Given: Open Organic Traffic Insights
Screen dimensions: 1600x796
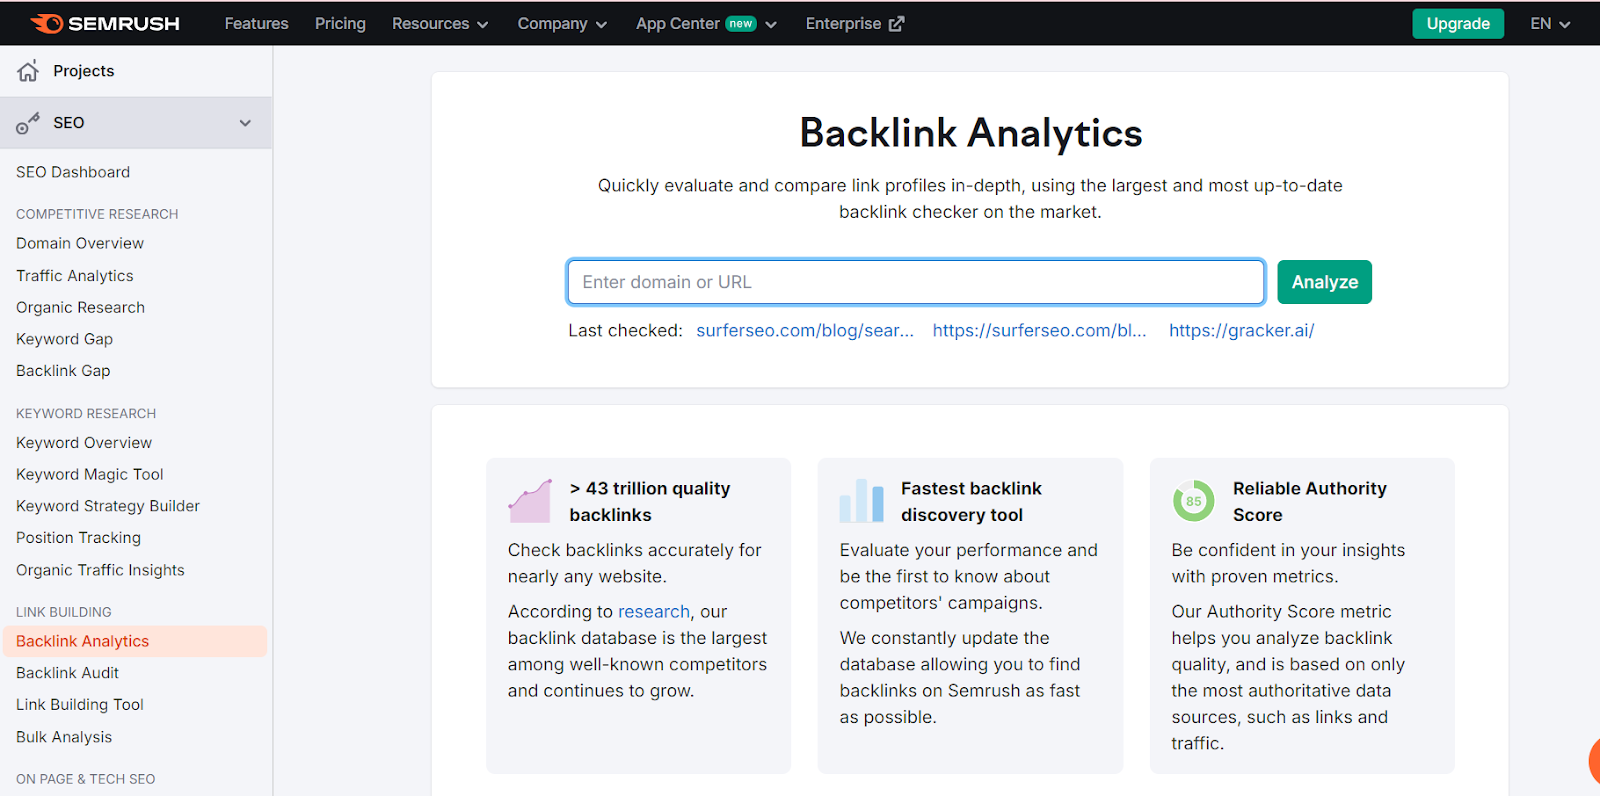Looking at the screenshot, I should tap(100, 570).
